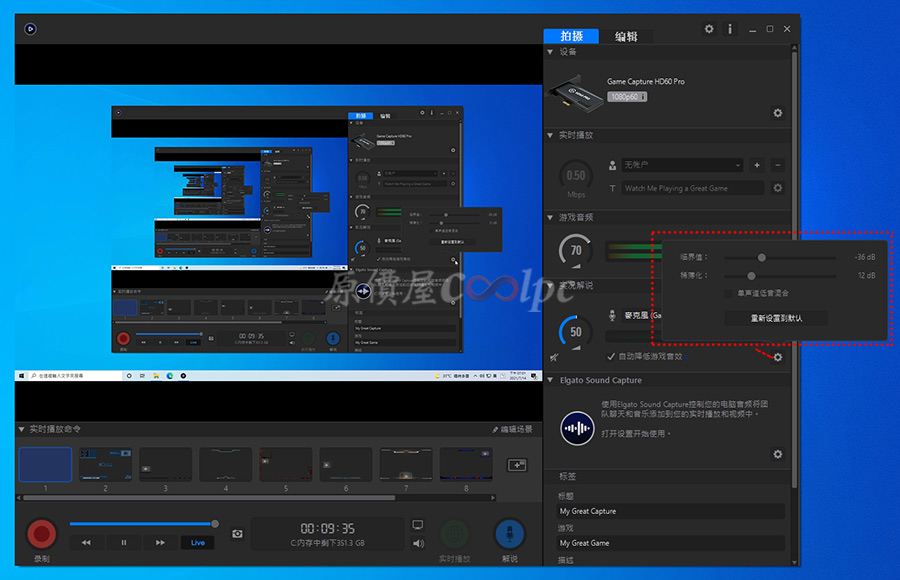Viewport: 900px width, 580px height.
Task: Click the My Great Capture title field
Action: click(672, 511)
